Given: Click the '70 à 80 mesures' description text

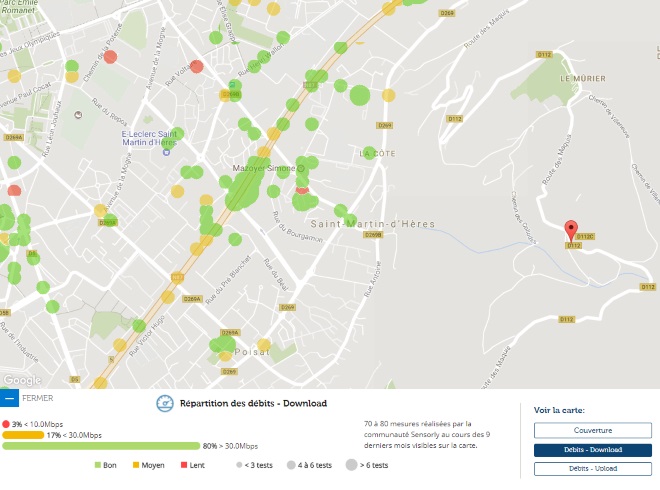Looking at the screenshot, I should click(426, 434).
